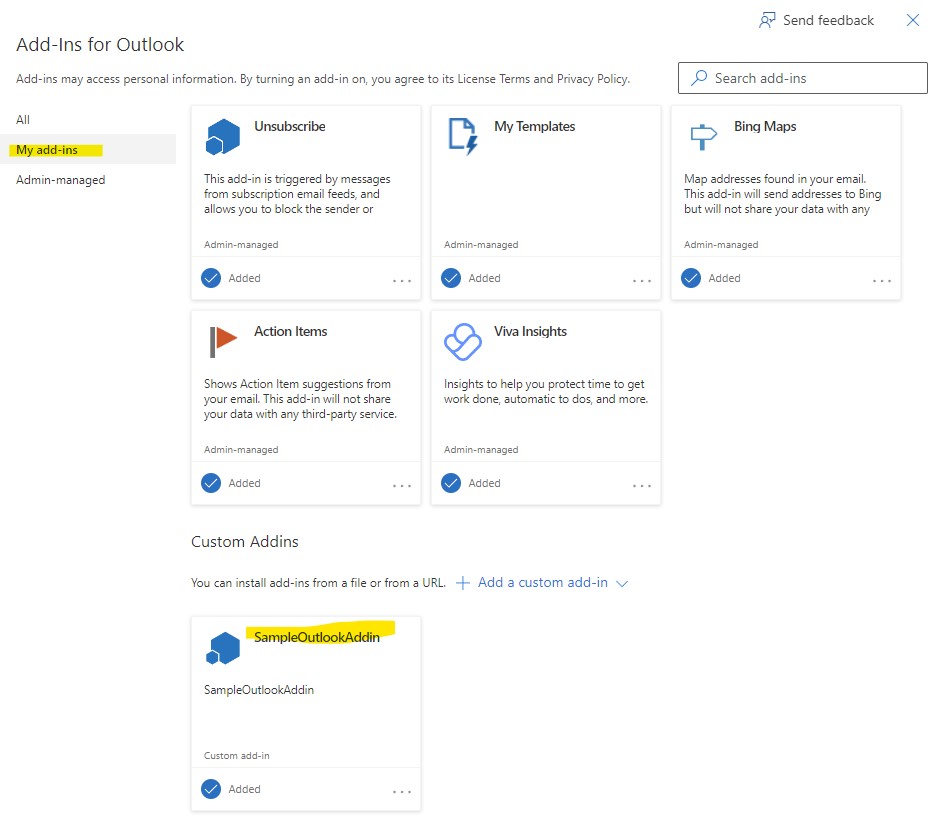Click the search magnifier in Search add-ins
This screenshot has height=822, width=935.
tap(697, 77)
